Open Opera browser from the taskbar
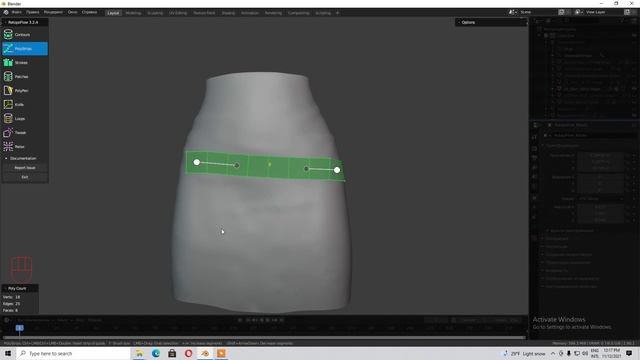Viewport: 640px width, 360px height. pos(189,353)
